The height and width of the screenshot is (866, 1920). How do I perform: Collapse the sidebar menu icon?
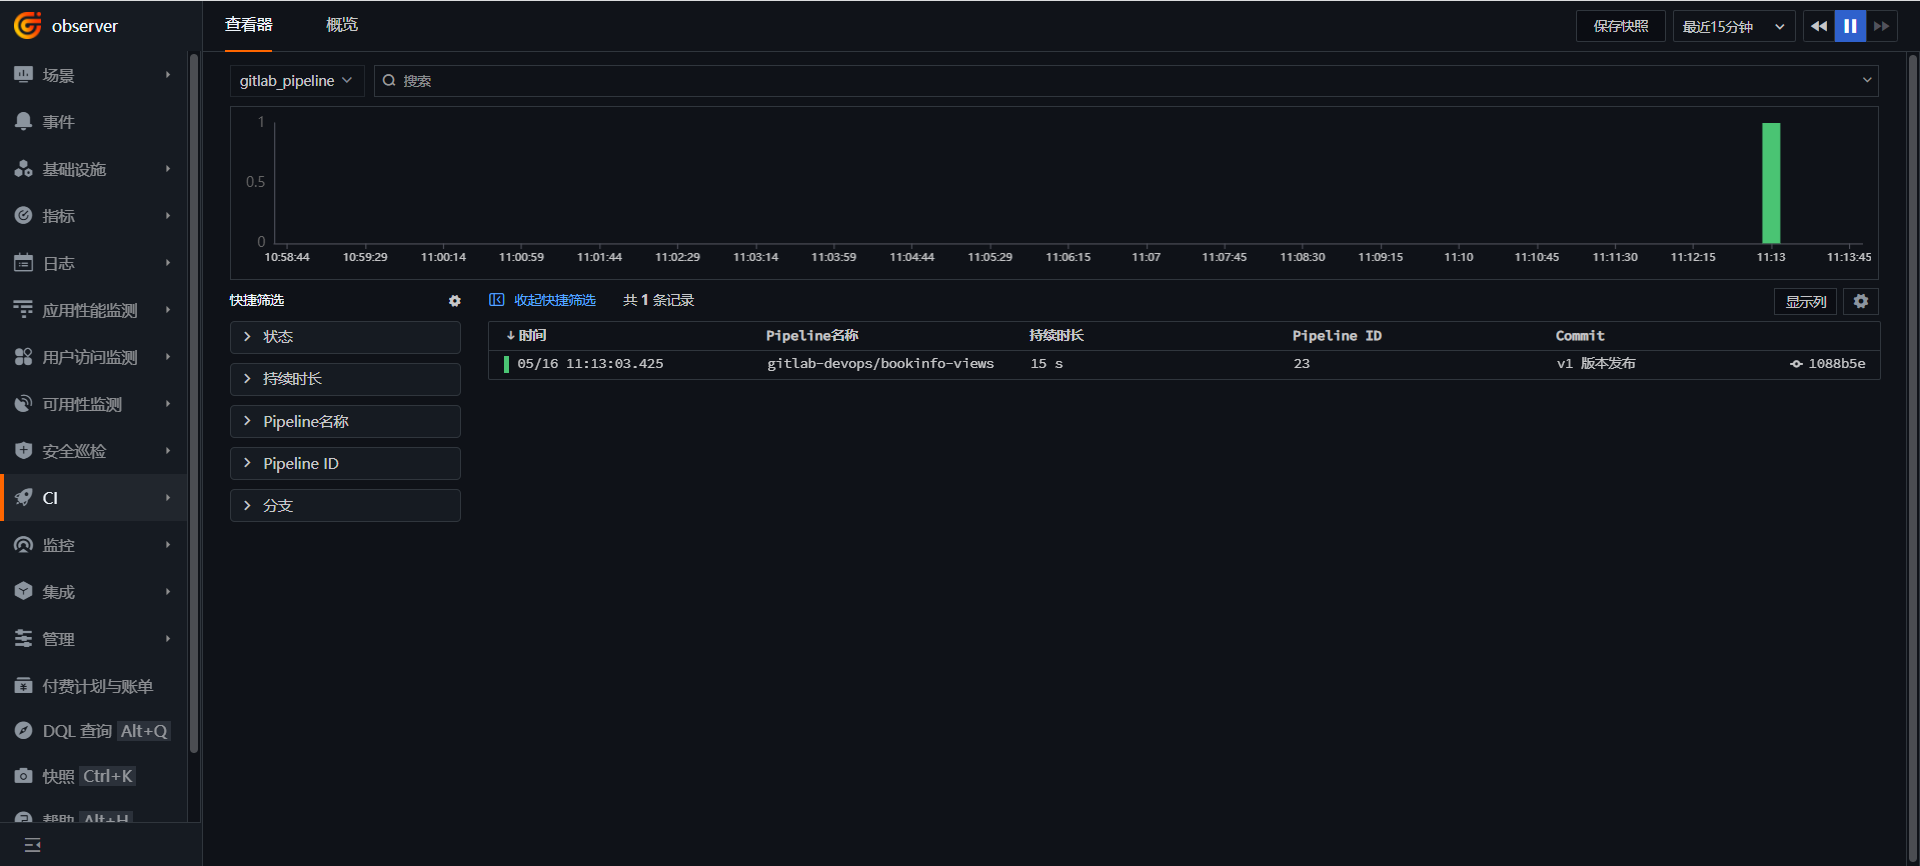pos(32,845)
